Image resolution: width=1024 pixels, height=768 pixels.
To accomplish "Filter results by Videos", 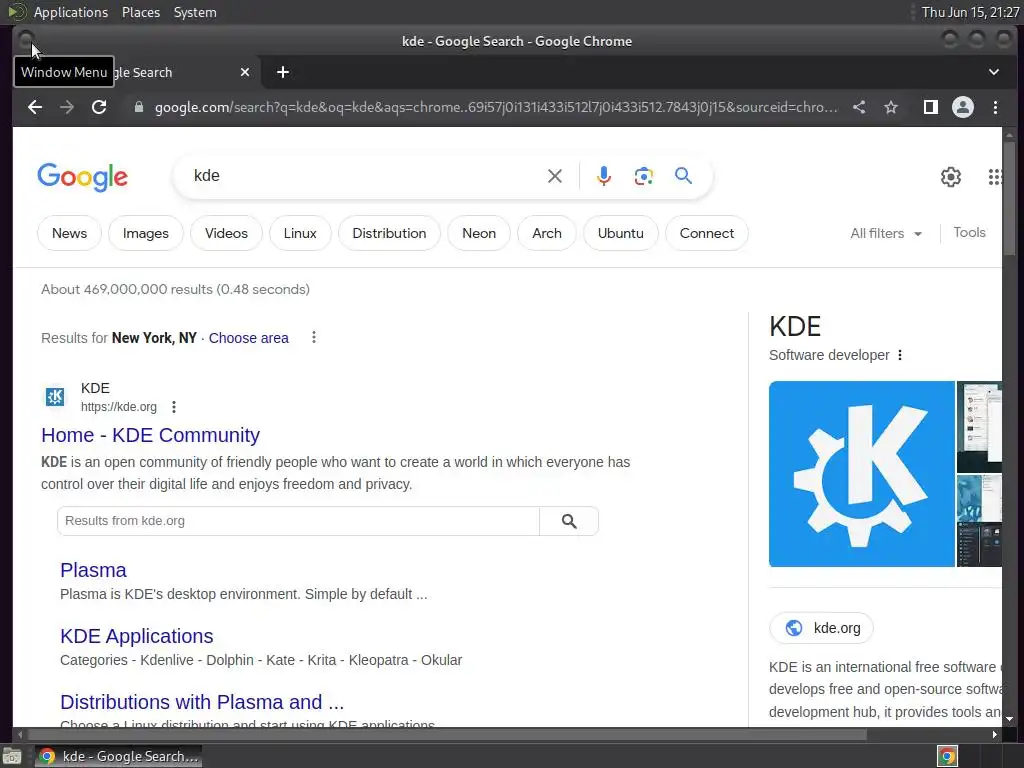I will point(226,233).
